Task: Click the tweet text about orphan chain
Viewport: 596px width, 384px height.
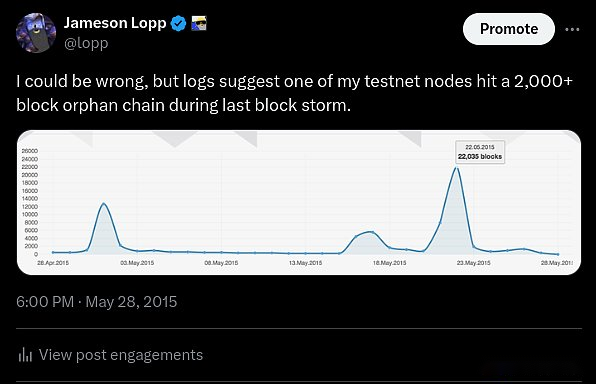Action: pos(294,93)
